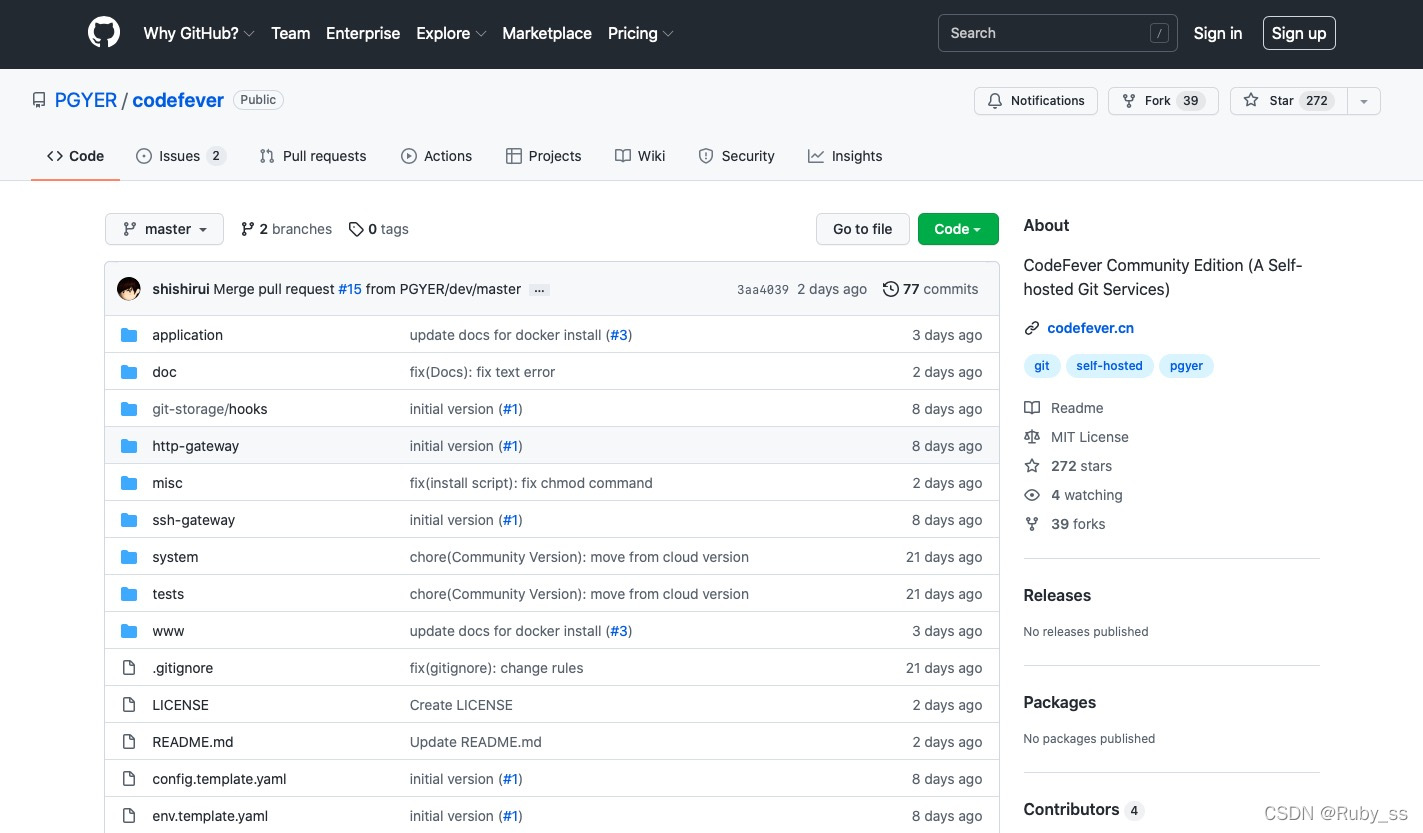Click the link icon beside codefever.cn

pyautogui.click(x=1032, y=328)
